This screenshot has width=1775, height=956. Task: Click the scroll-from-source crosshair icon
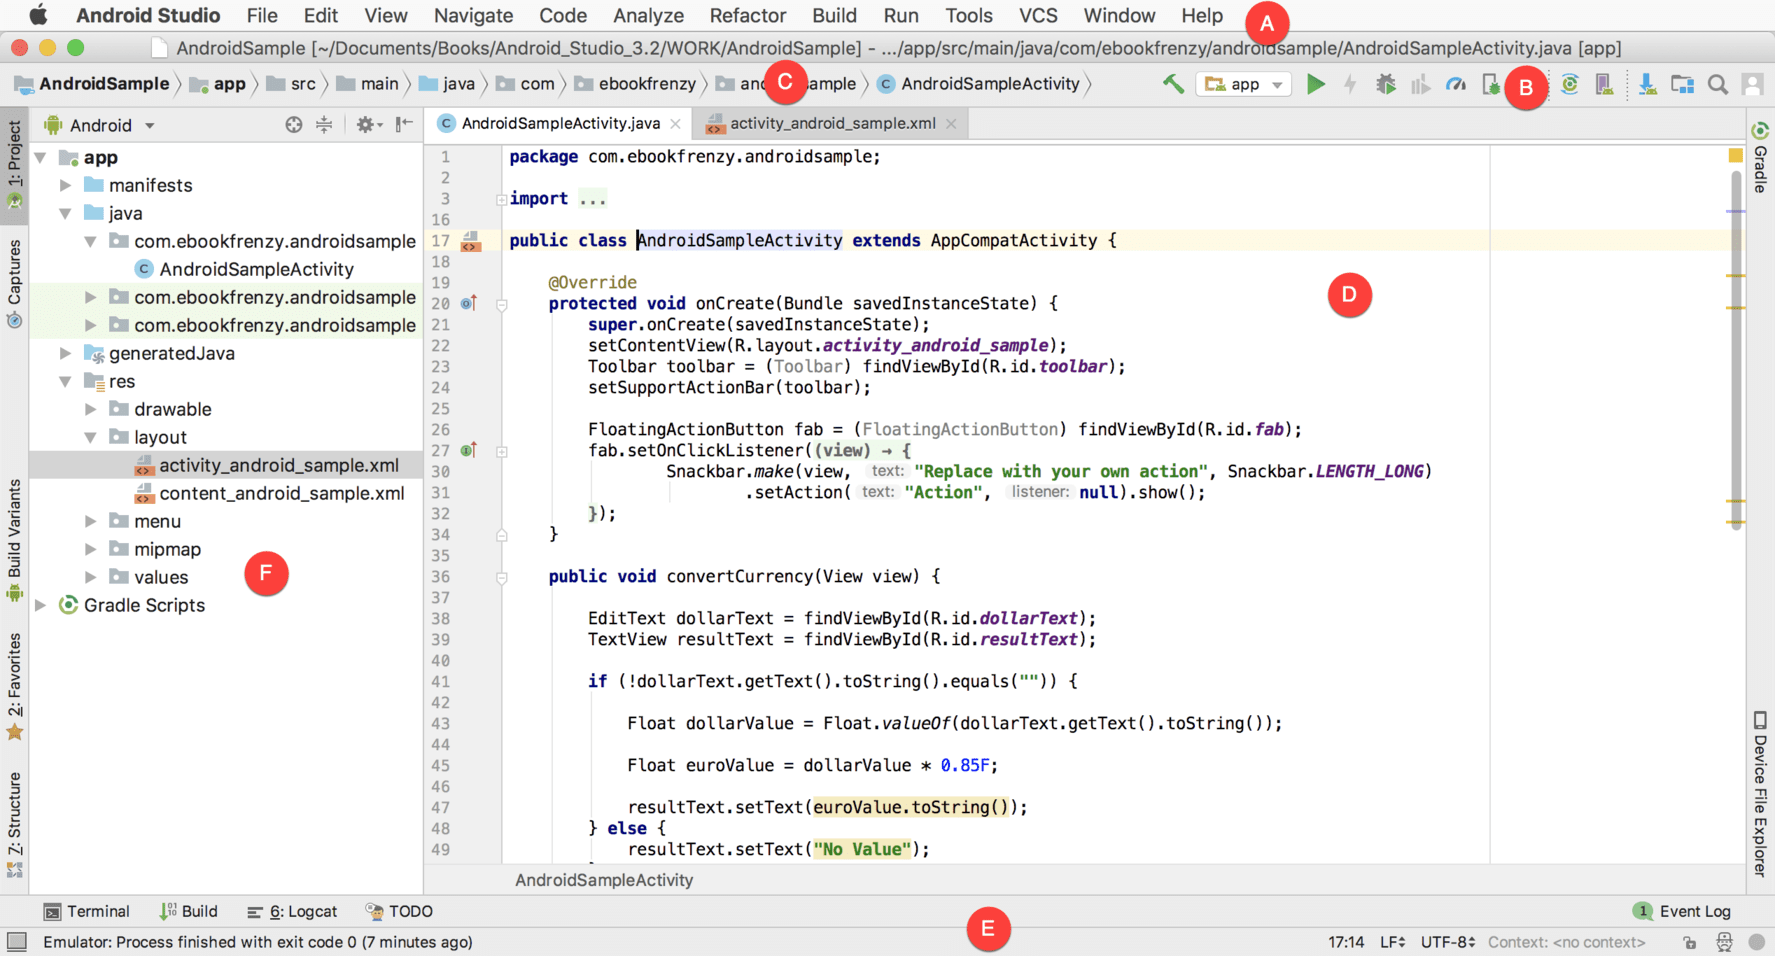(x=293, y=125)
